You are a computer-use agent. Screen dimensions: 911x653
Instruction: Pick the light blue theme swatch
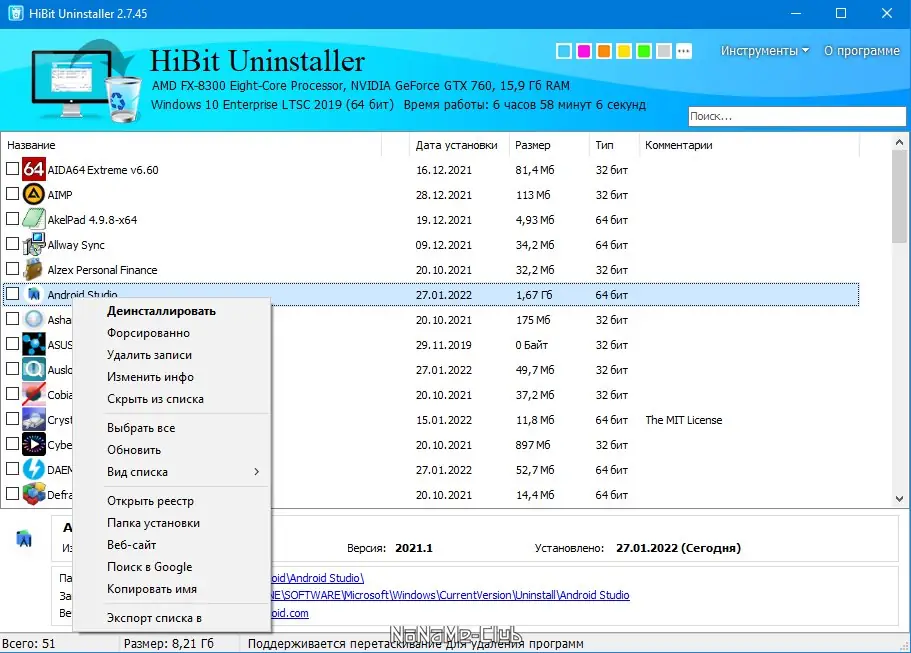(564, 51)
